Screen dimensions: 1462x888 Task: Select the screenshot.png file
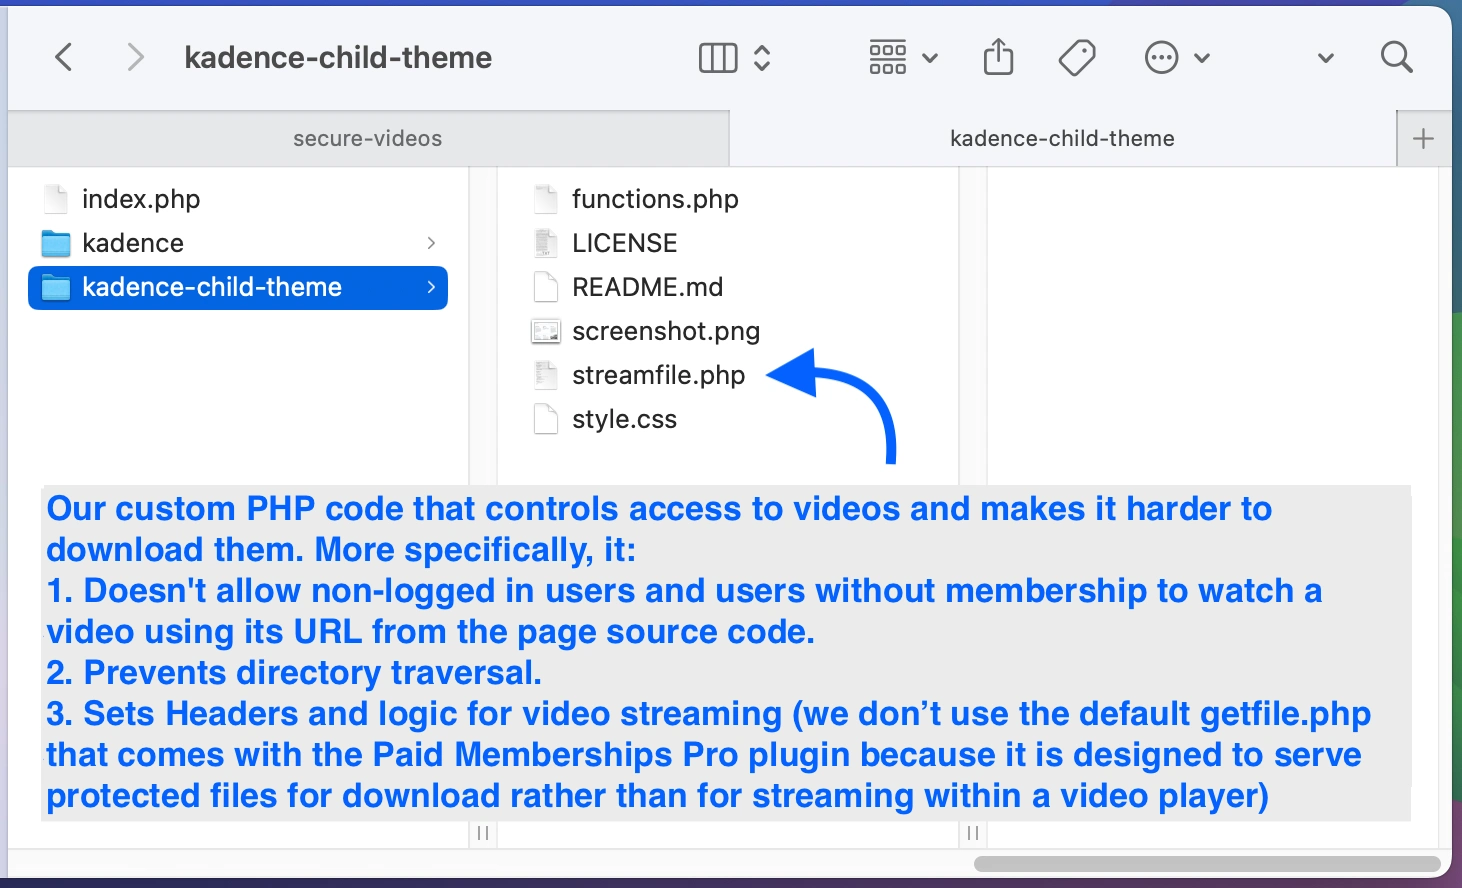tap(666, 331)
